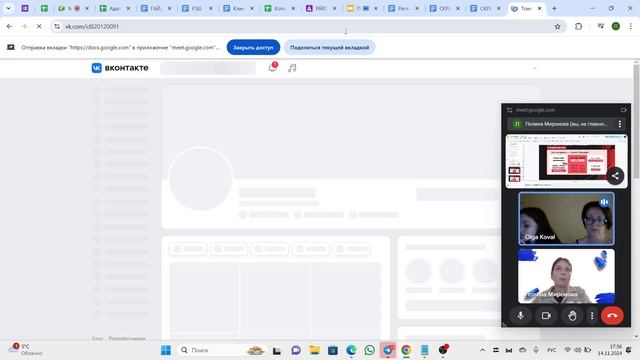Click the VK search field

(208, 68)
